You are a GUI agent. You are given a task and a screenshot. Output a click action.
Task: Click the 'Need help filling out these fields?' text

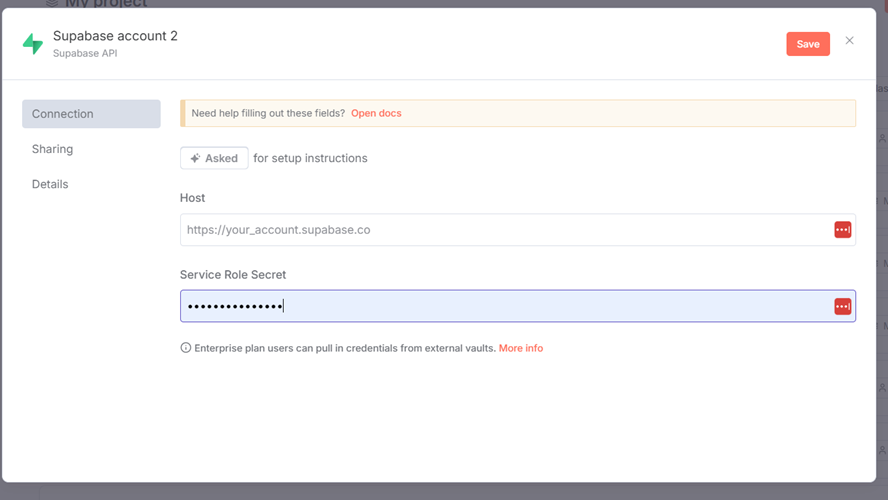tap(268, 113)
